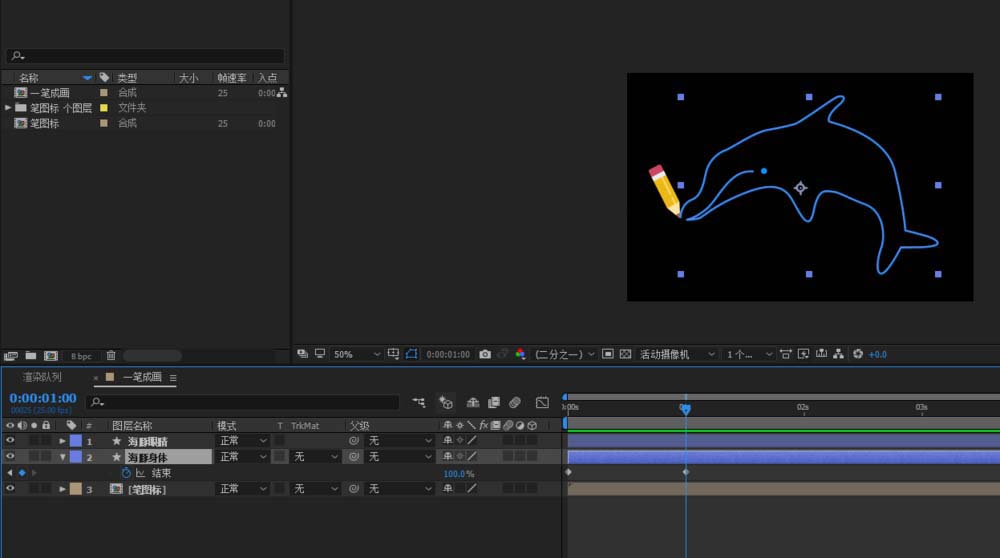This screenshot has width=1000, height=558.
Task: Click the Show Channel color icon
Action: pyautogui.click(x=520, y=354)
